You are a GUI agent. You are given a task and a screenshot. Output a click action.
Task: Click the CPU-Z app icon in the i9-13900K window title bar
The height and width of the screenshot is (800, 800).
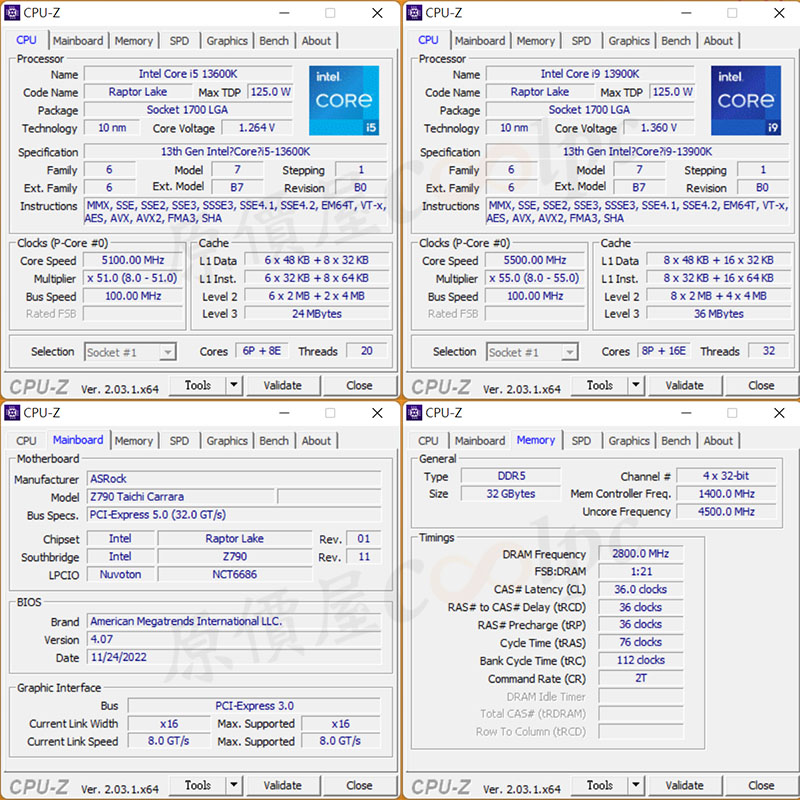tap(414, 13)
